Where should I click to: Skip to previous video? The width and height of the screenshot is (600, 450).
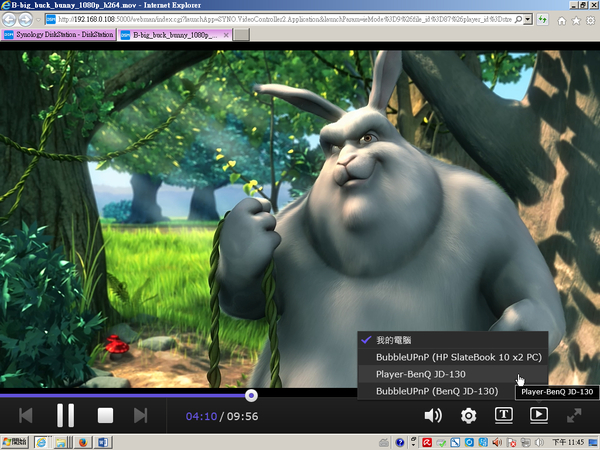click(26, 415)
